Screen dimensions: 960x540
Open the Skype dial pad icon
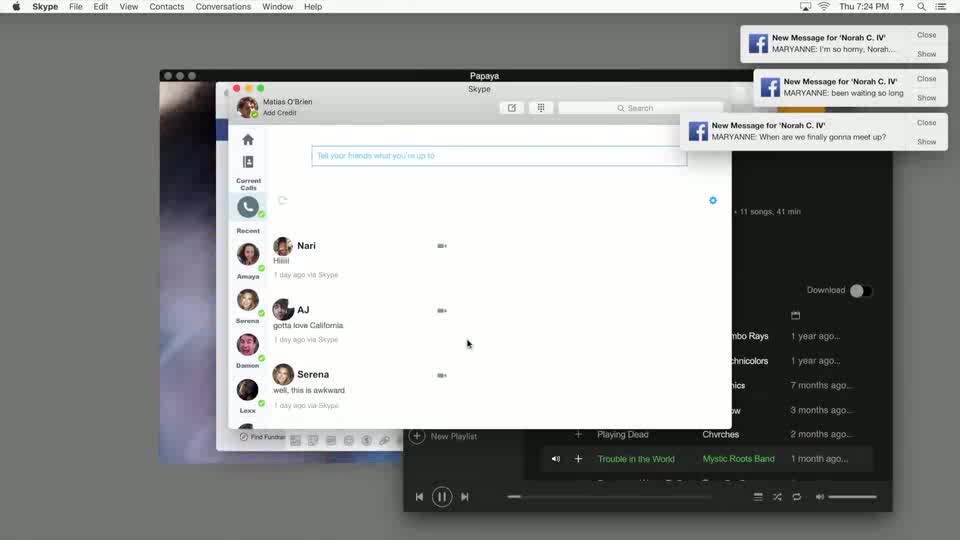coord(541,108)
